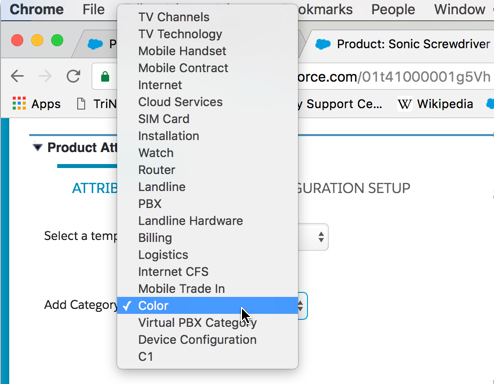Select Device Configuration option

[207, 340]
